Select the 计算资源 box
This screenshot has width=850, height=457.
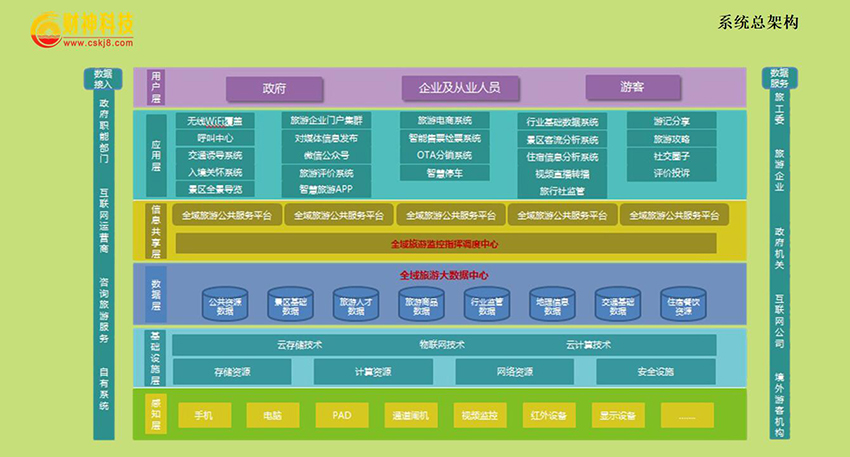pos(373,372)
